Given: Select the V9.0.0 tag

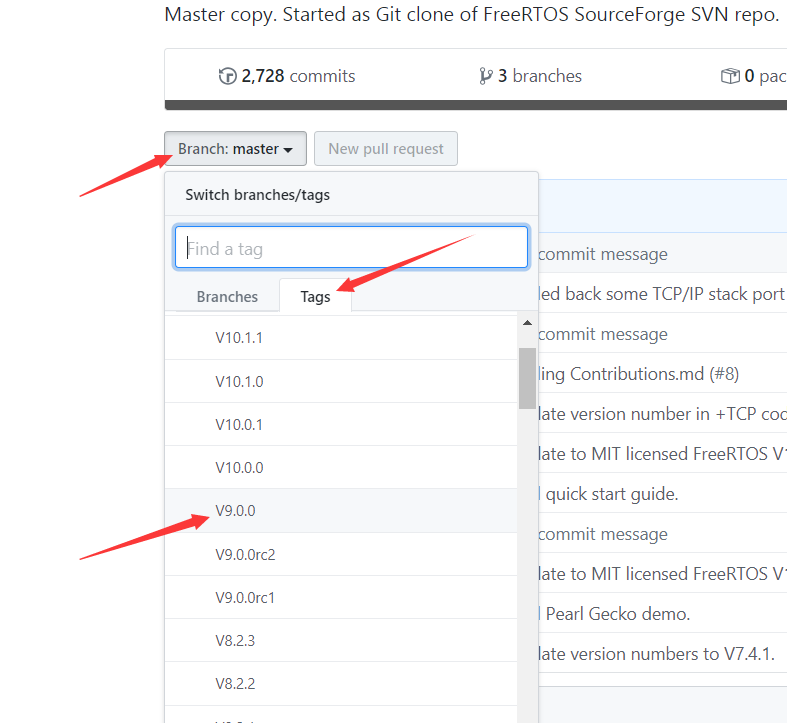Looking at the screenshot, I should 236,510.
